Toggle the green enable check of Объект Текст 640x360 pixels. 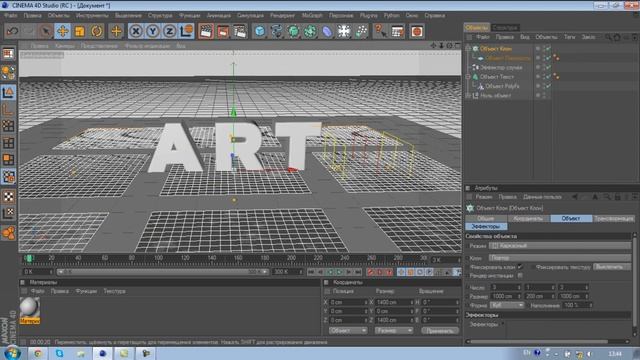pyautogui.click(x=548, y=77)
